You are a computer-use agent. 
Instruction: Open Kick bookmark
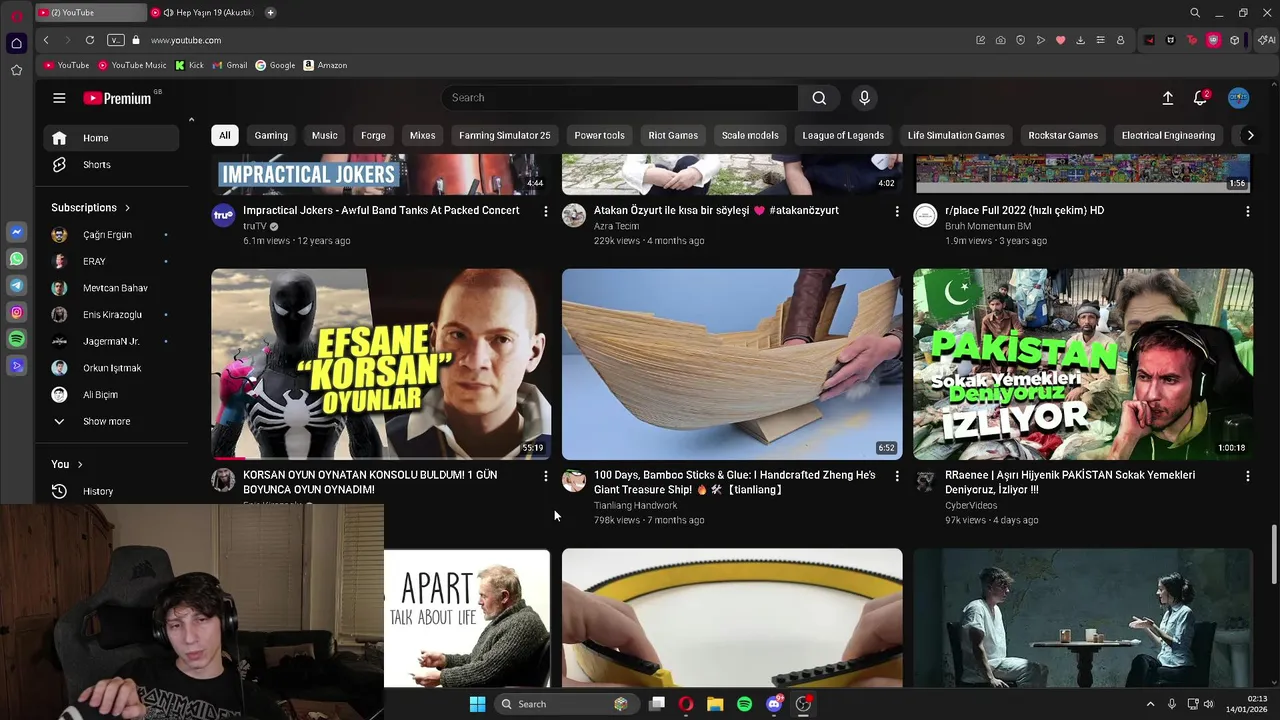[189, 65]
